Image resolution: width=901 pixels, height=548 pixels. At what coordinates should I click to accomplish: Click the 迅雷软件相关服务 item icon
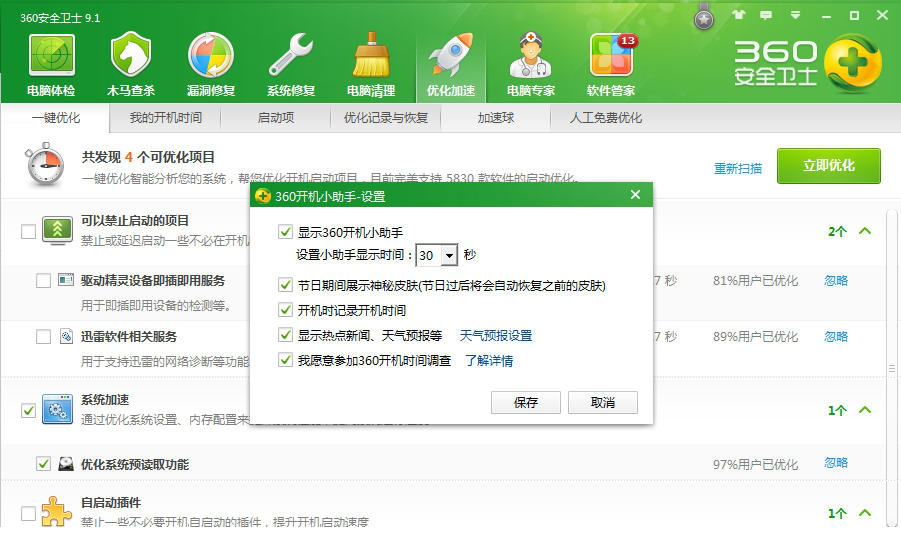(x=66, y=336)
